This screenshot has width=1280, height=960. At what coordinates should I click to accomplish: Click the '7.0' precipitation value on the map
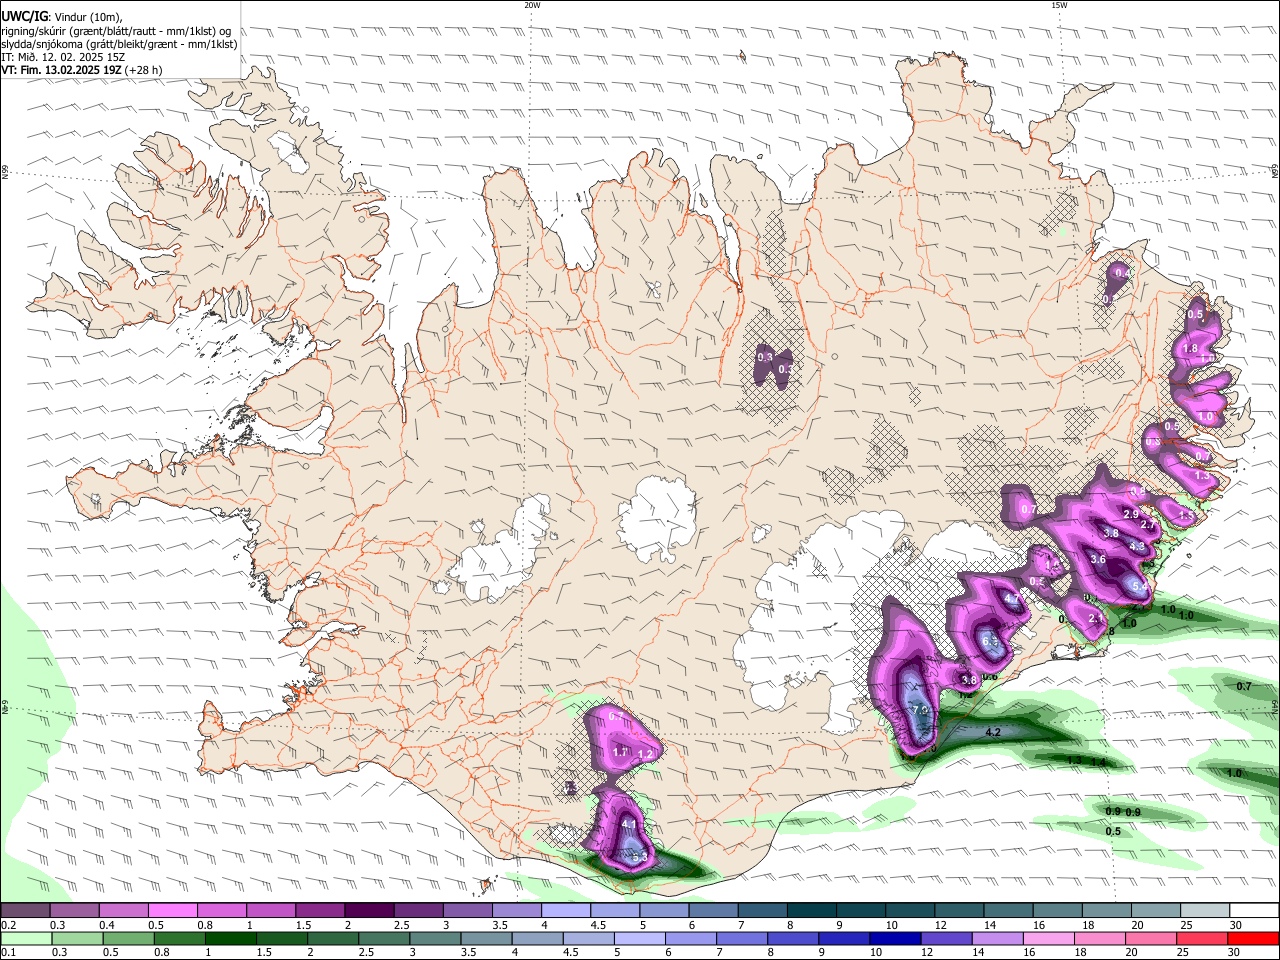point(921,709)
